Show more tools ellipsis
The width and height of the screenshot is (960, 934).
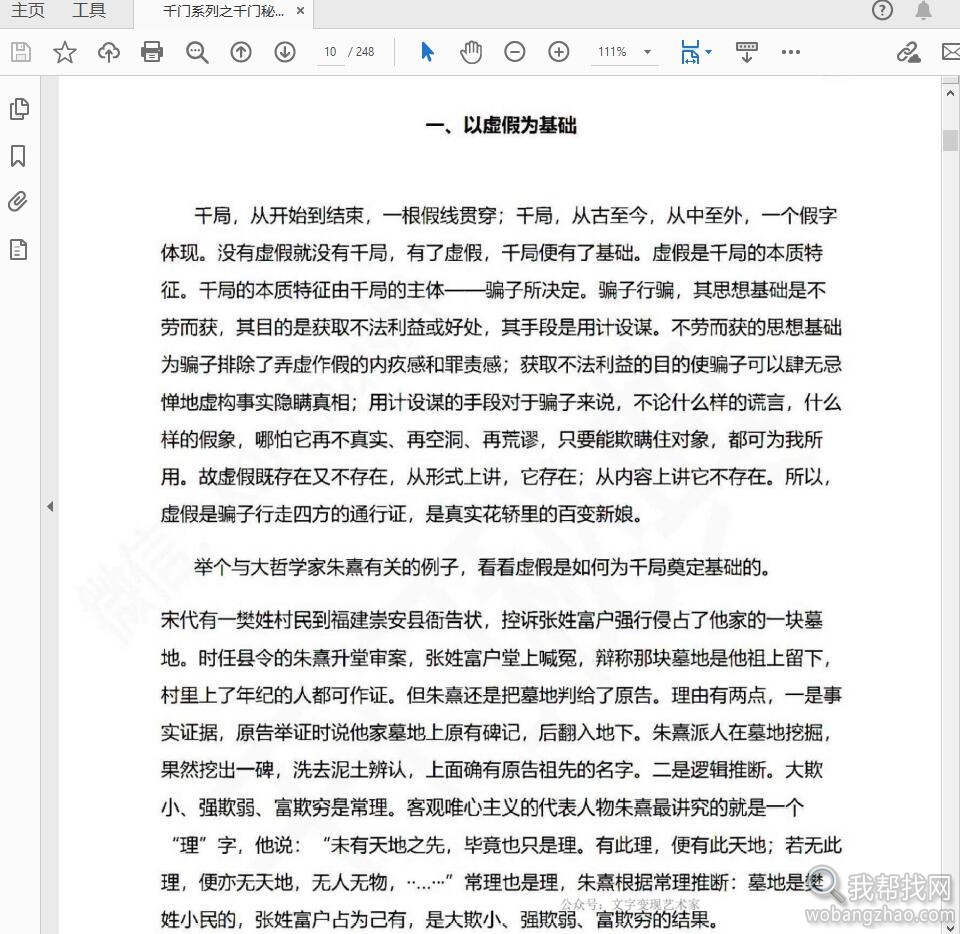[x=790, y=52]
